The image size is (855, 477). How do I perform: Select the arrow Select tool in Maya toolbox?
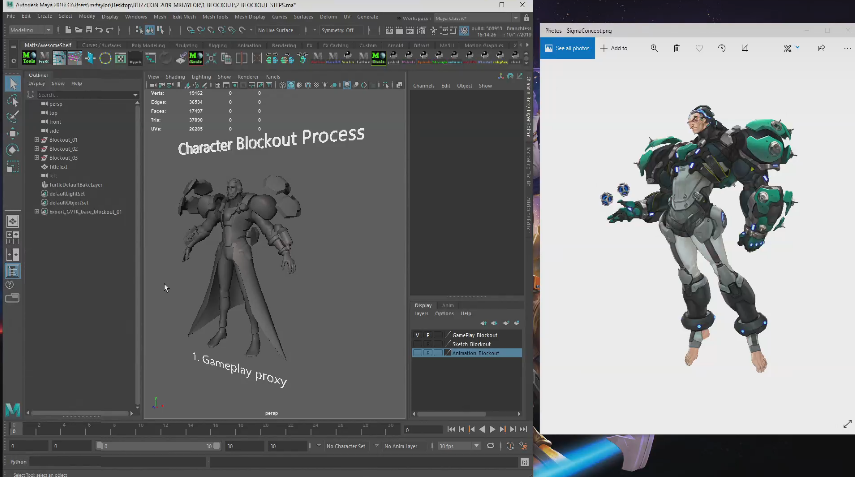[13, 84]
